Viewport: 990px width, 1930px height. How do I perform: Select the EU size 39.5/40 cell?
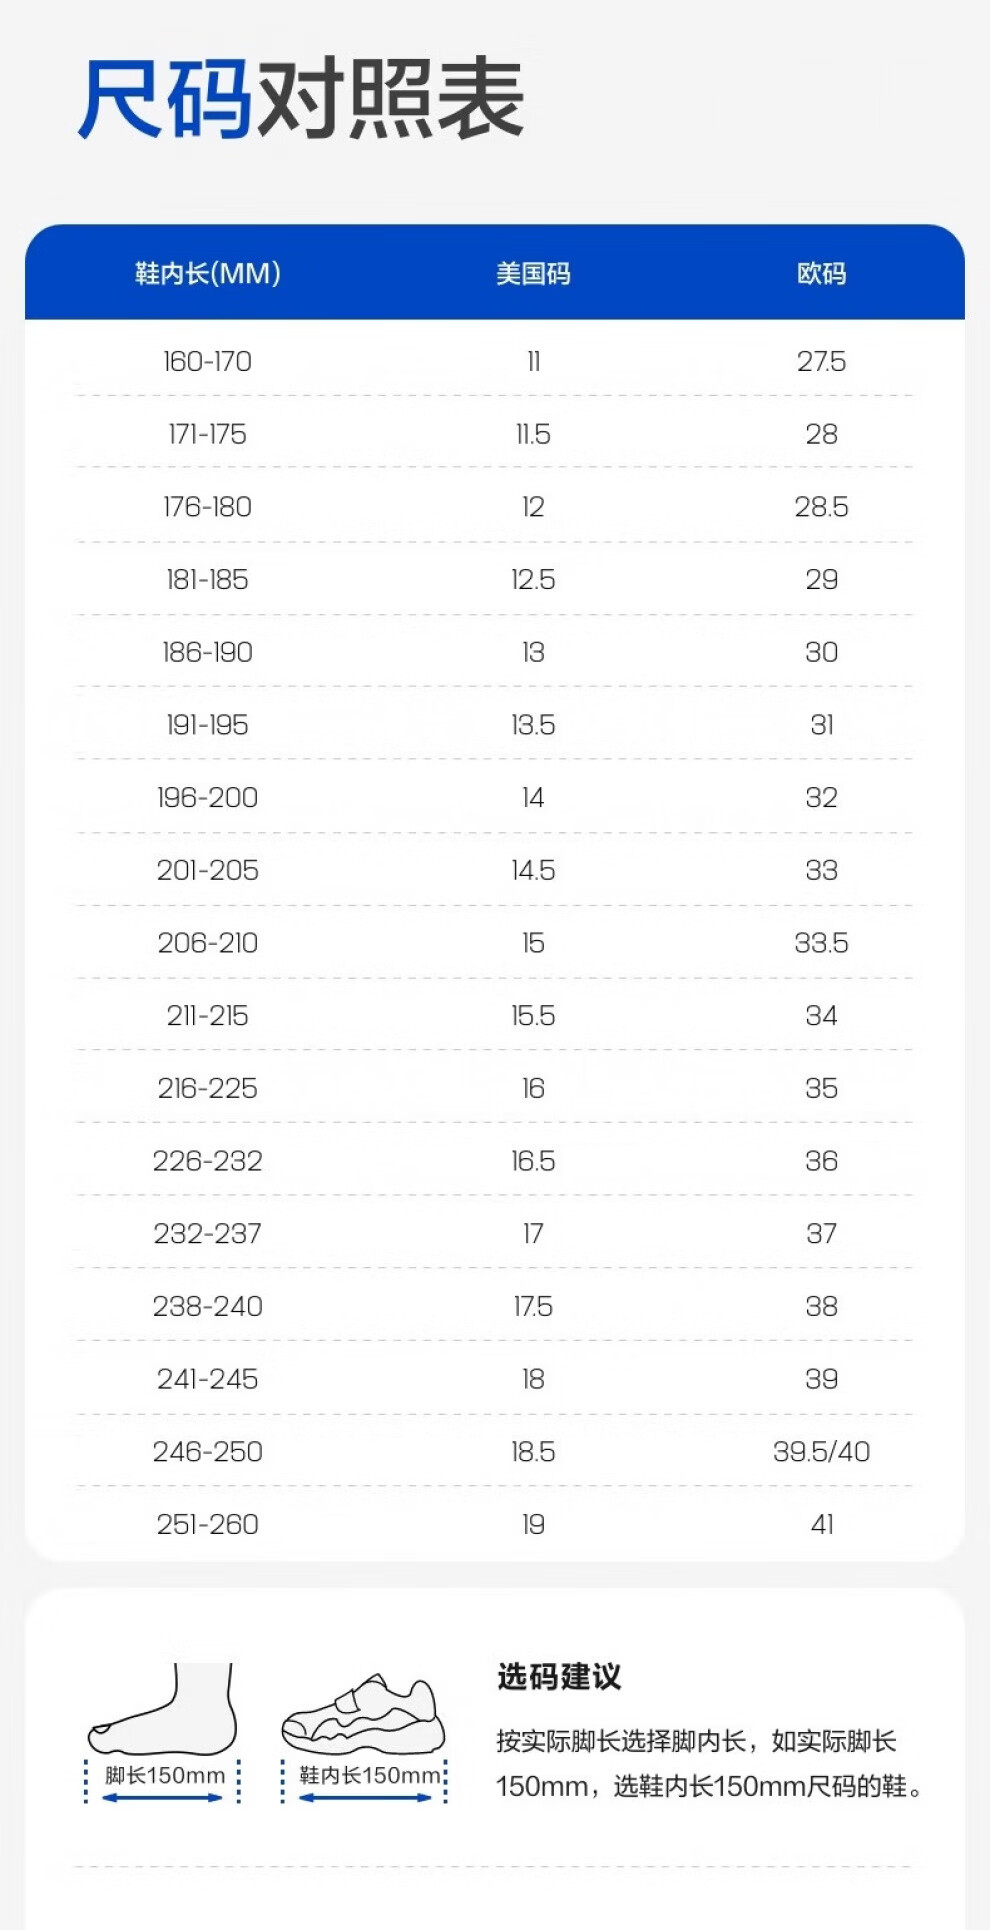coord(821,1451)
